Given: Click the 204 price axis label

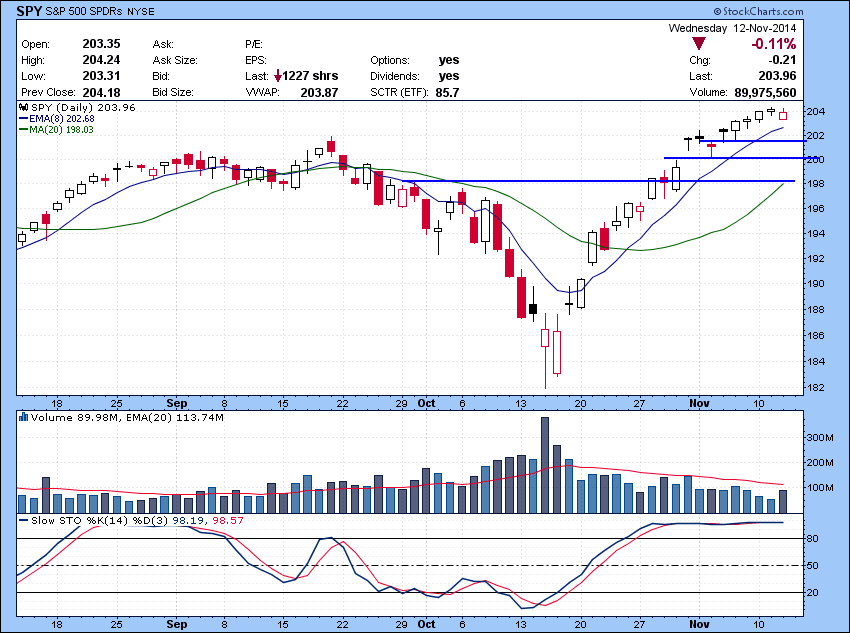Looking at the screenshot, I should click(816, 112).
